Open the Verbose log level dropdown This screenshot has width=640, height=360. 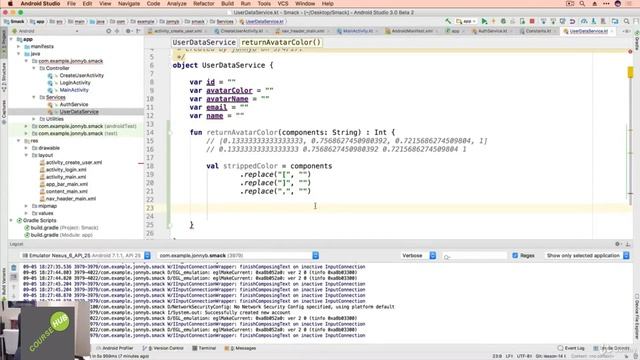pyautogui.click(x=419, y=256)
